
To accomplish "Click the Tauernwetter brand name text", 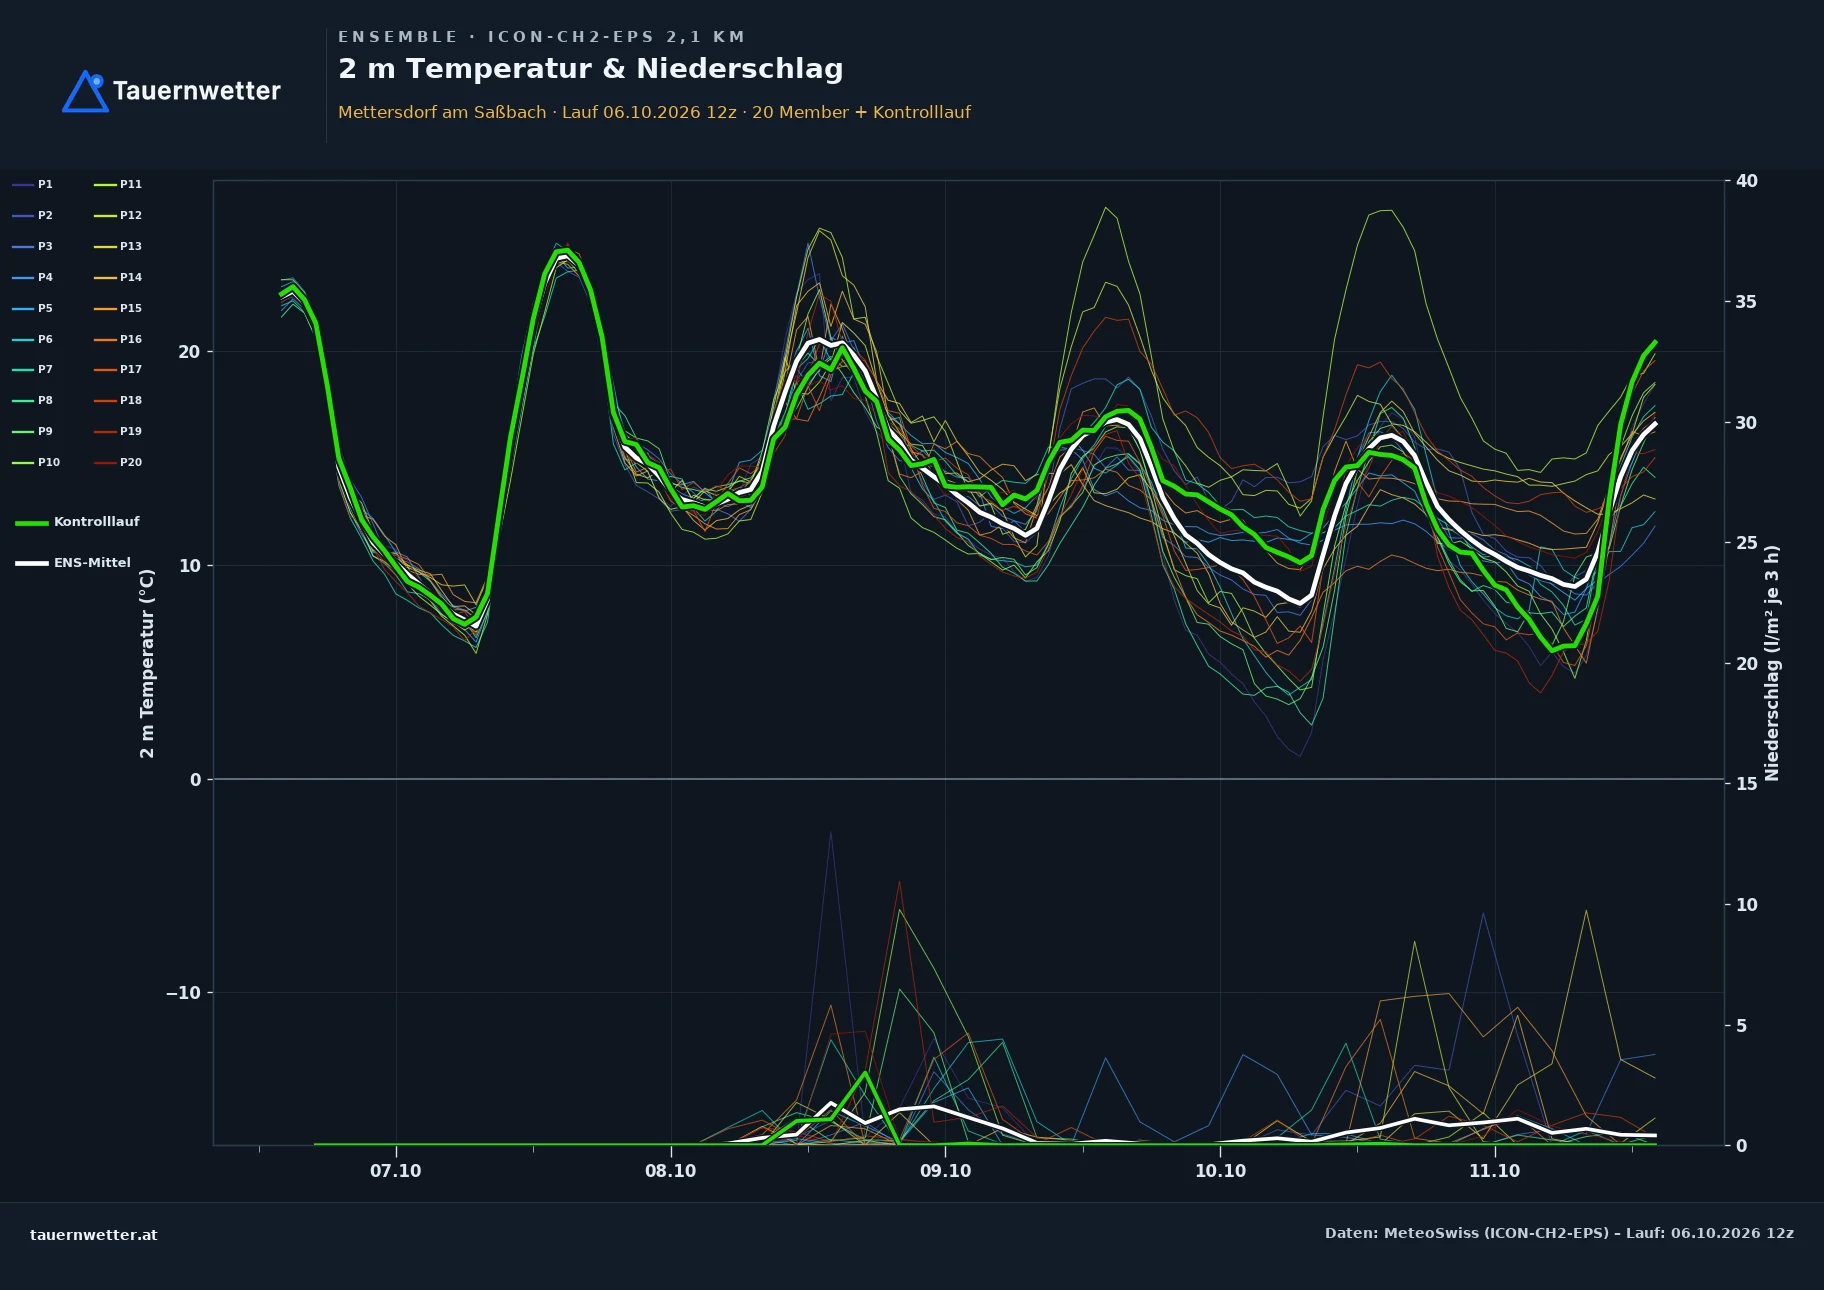I will [197, 91].
